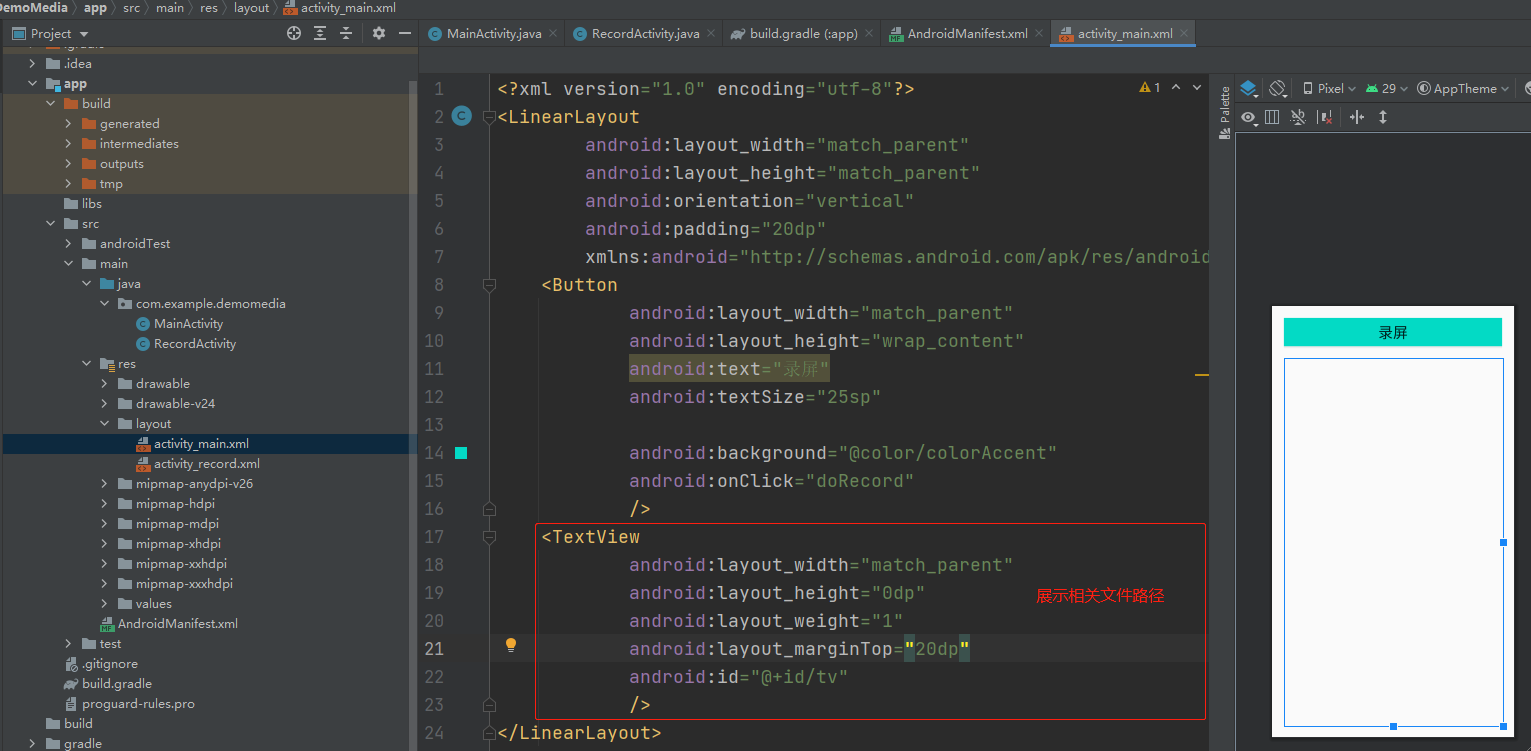Click the horizontal pack/distribute icon

(x=1357, y=117)
